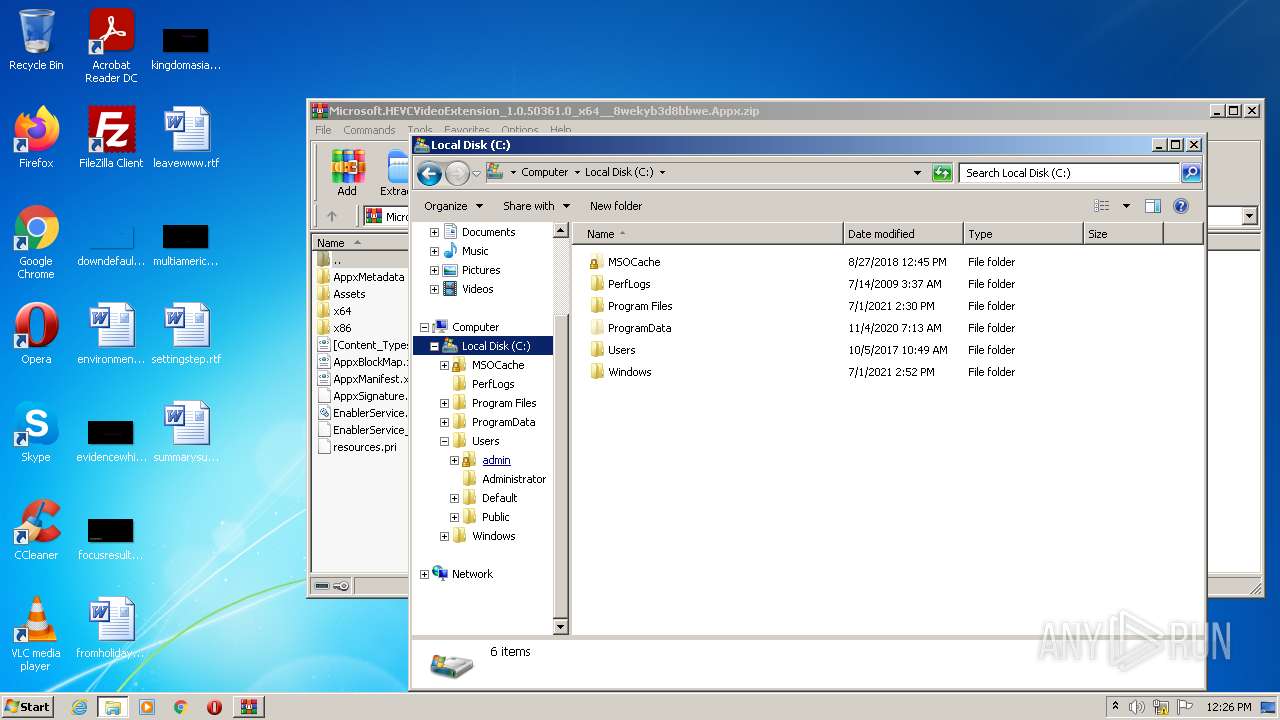1280x720 pixels.
Task: Click the Forward navigation arrow in Explorer
Action: click(457, 173)
